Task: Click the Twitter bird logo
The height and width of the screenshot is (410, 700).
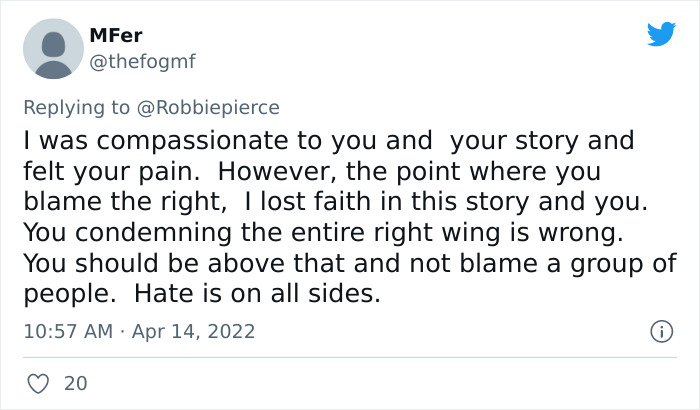Action: tap(661, 34)
